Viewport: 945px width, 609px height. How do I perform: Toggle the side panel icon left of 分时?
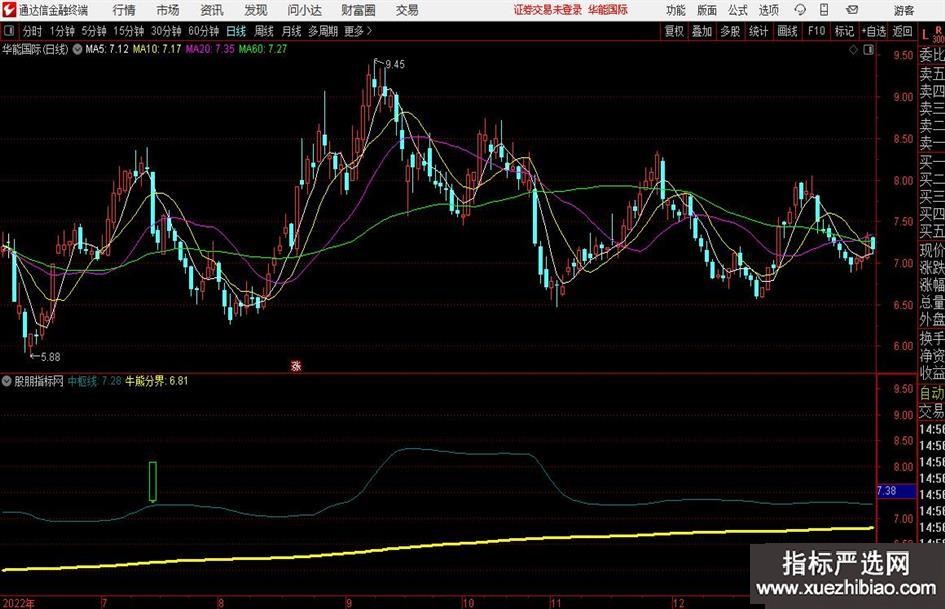pyautogui.click(x=8, y=31)
